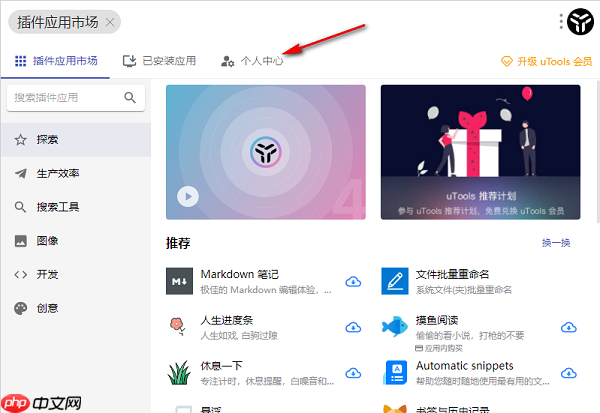Select 创意 category
Image resolution: width=600 pixels, height=413 pixels.
click(x=76, y=308)
